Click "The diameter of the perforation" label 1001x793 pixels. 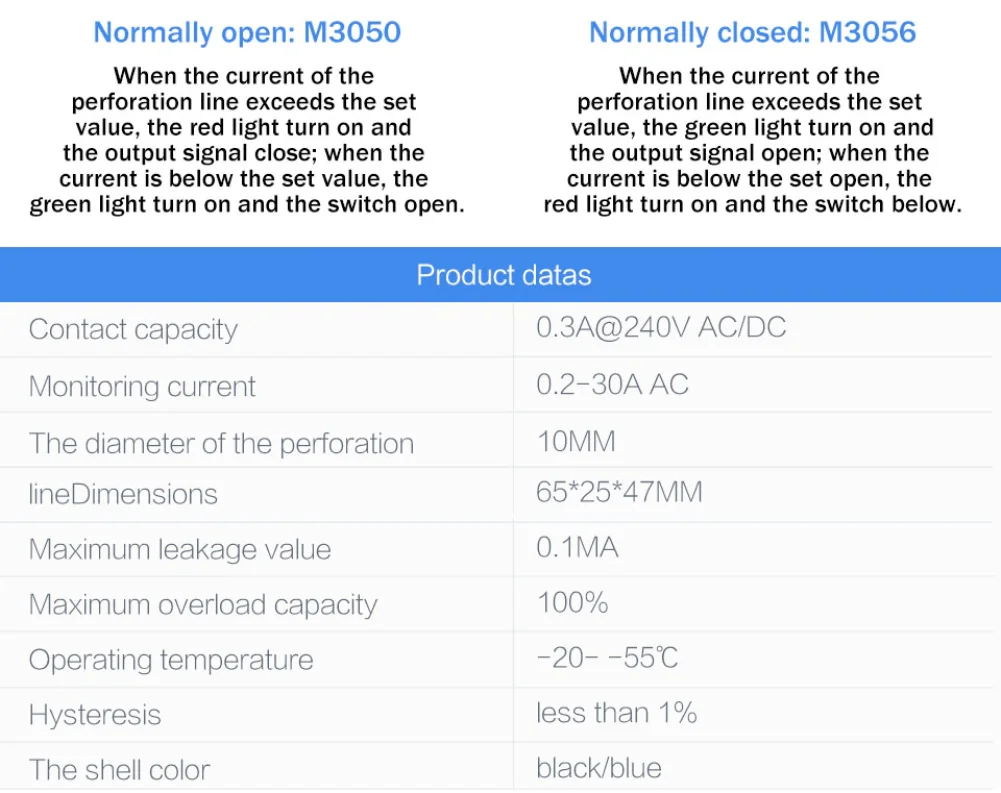pyautogui.click(x=221, y=444)
